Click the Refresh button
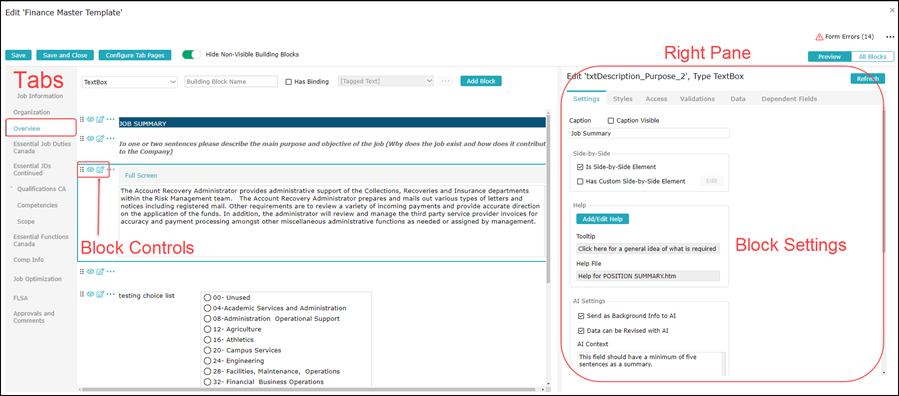Image resolution: width=899 pixels, height=396 pixels. tap(867, 79)
